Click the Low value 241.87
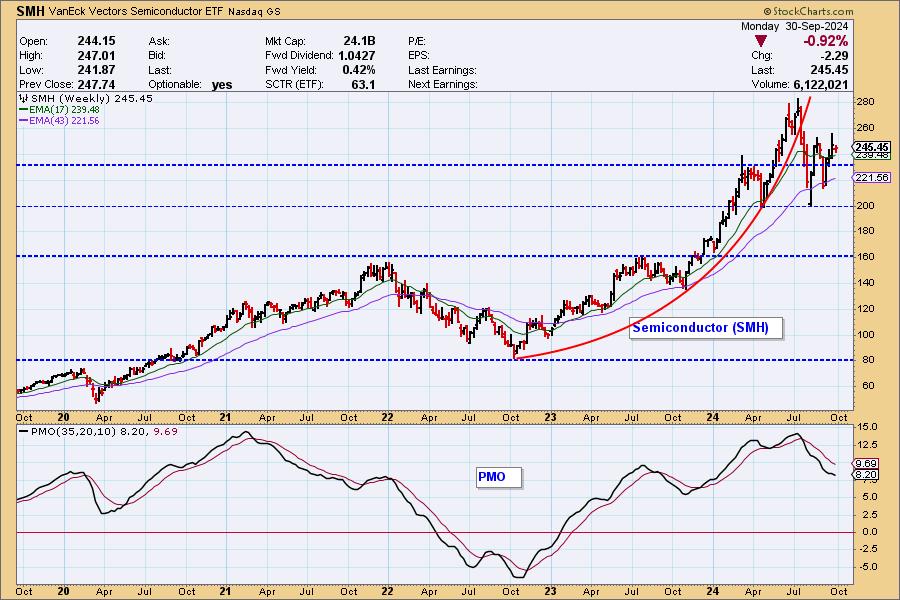This screenshot has height=600, width=900. pyautogui.click(x=96, y=69)
